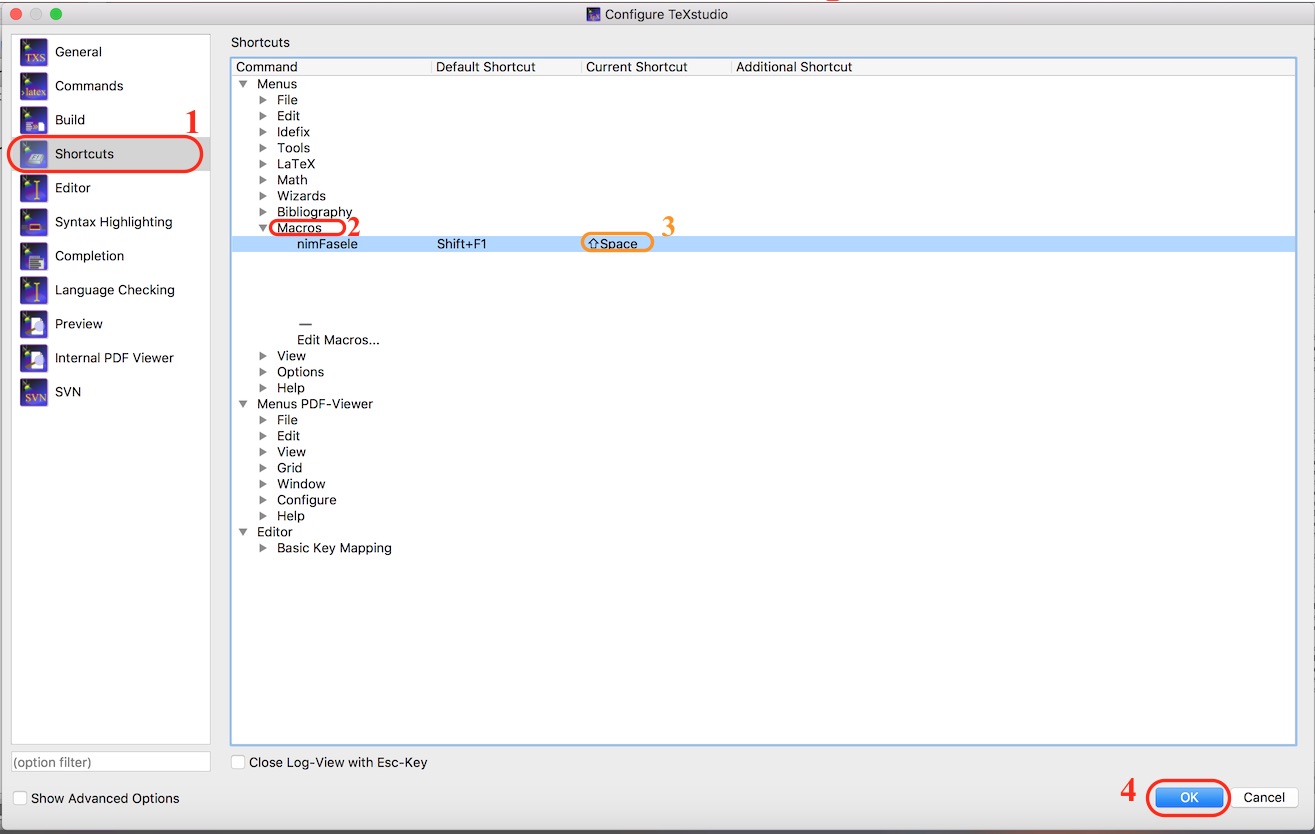Viewport: 1315px width, 834px height.
Task: Expand the Bibliography node
Action: (264, 212)
